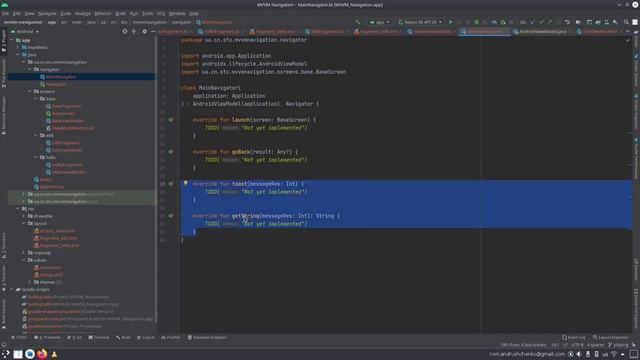Open the Logcat tool window
Image resolution: width=640 pixels, height=360 pixels.
click(146, 338)
